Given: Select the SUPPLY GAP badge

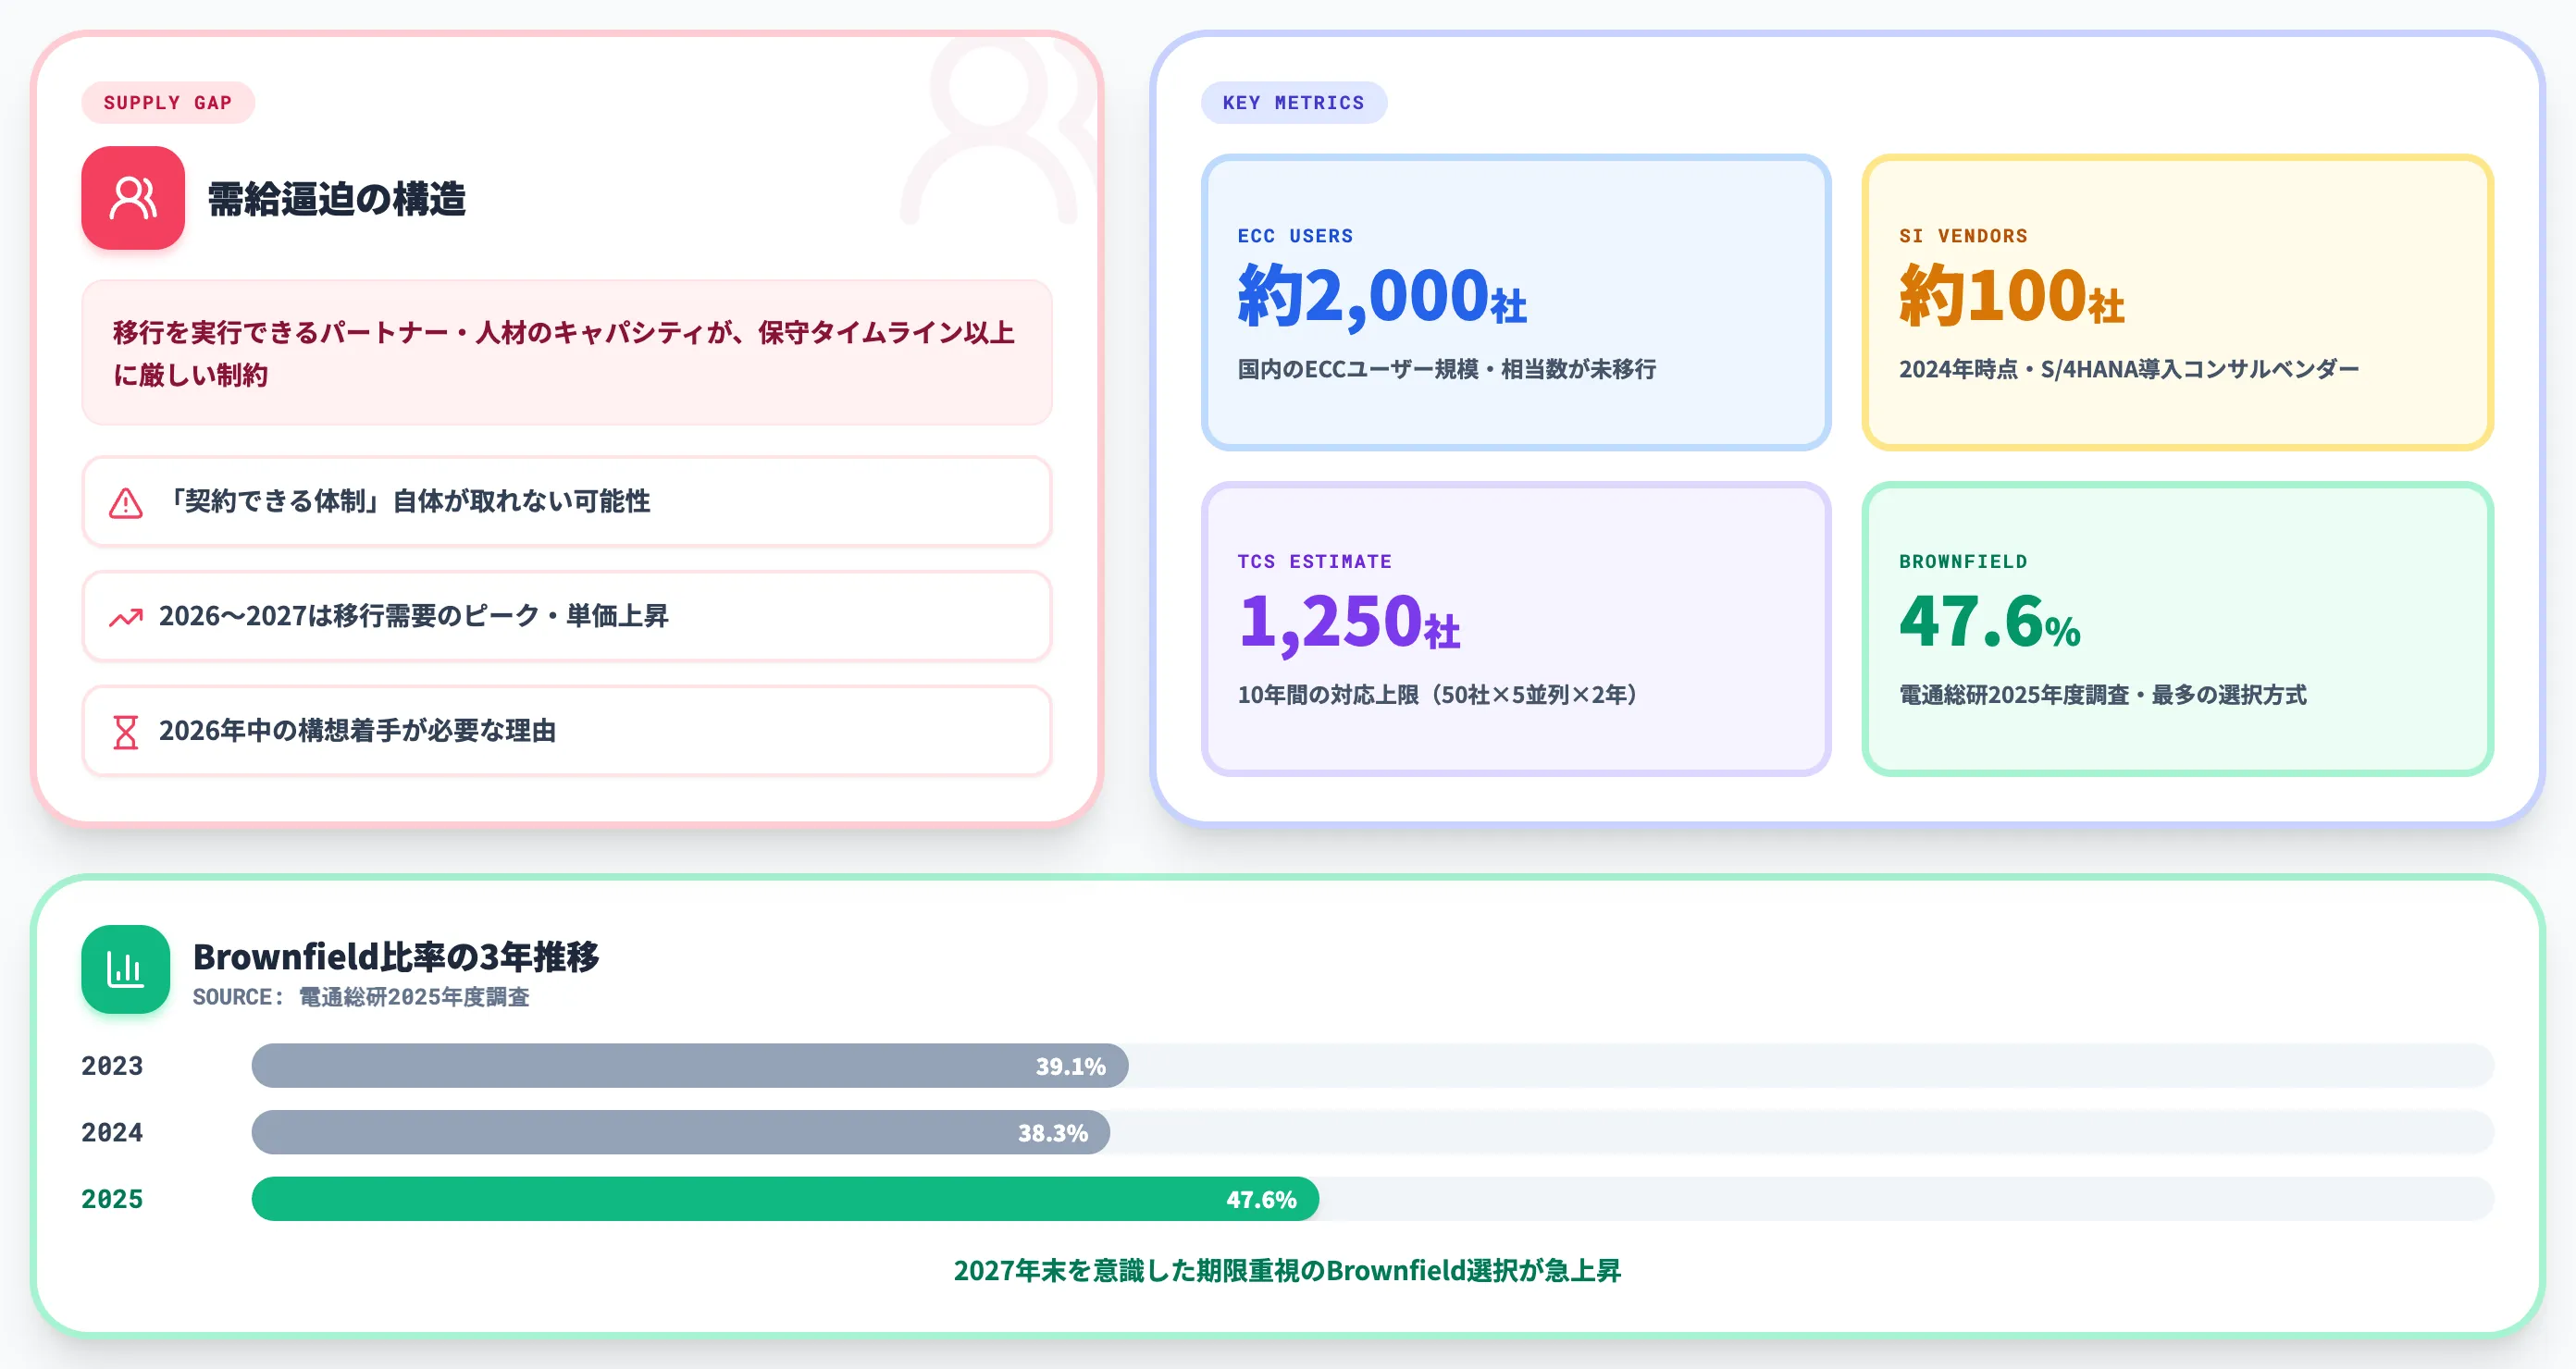Looking at the screenshot, I should [x=168, y=103].
